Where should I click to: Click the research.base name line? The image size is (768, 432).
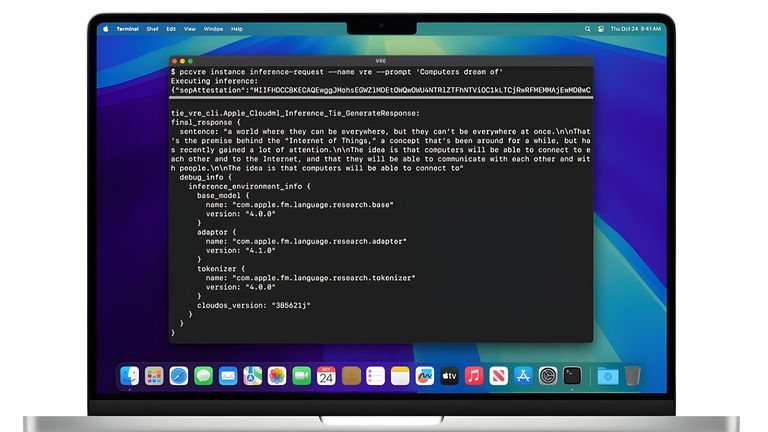tap(299, 205)
